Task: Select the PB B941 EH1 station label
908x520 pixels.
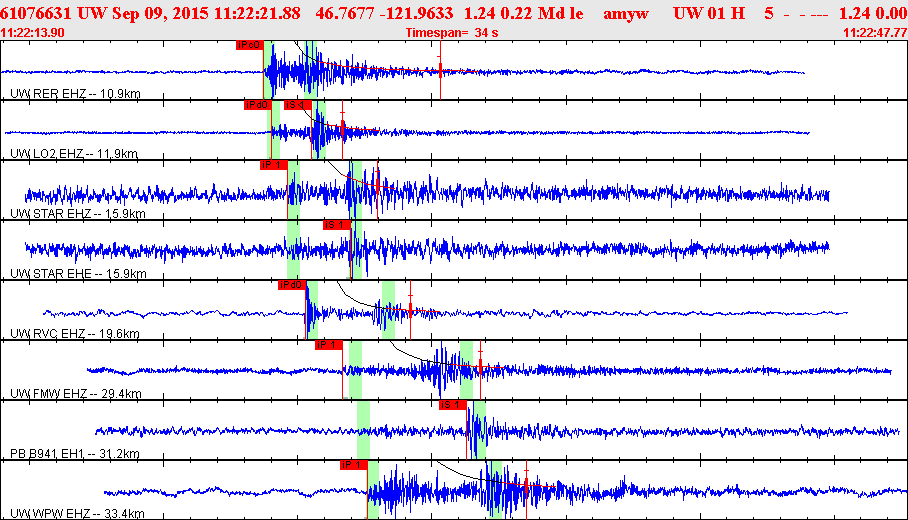Action: coord(74,453)
